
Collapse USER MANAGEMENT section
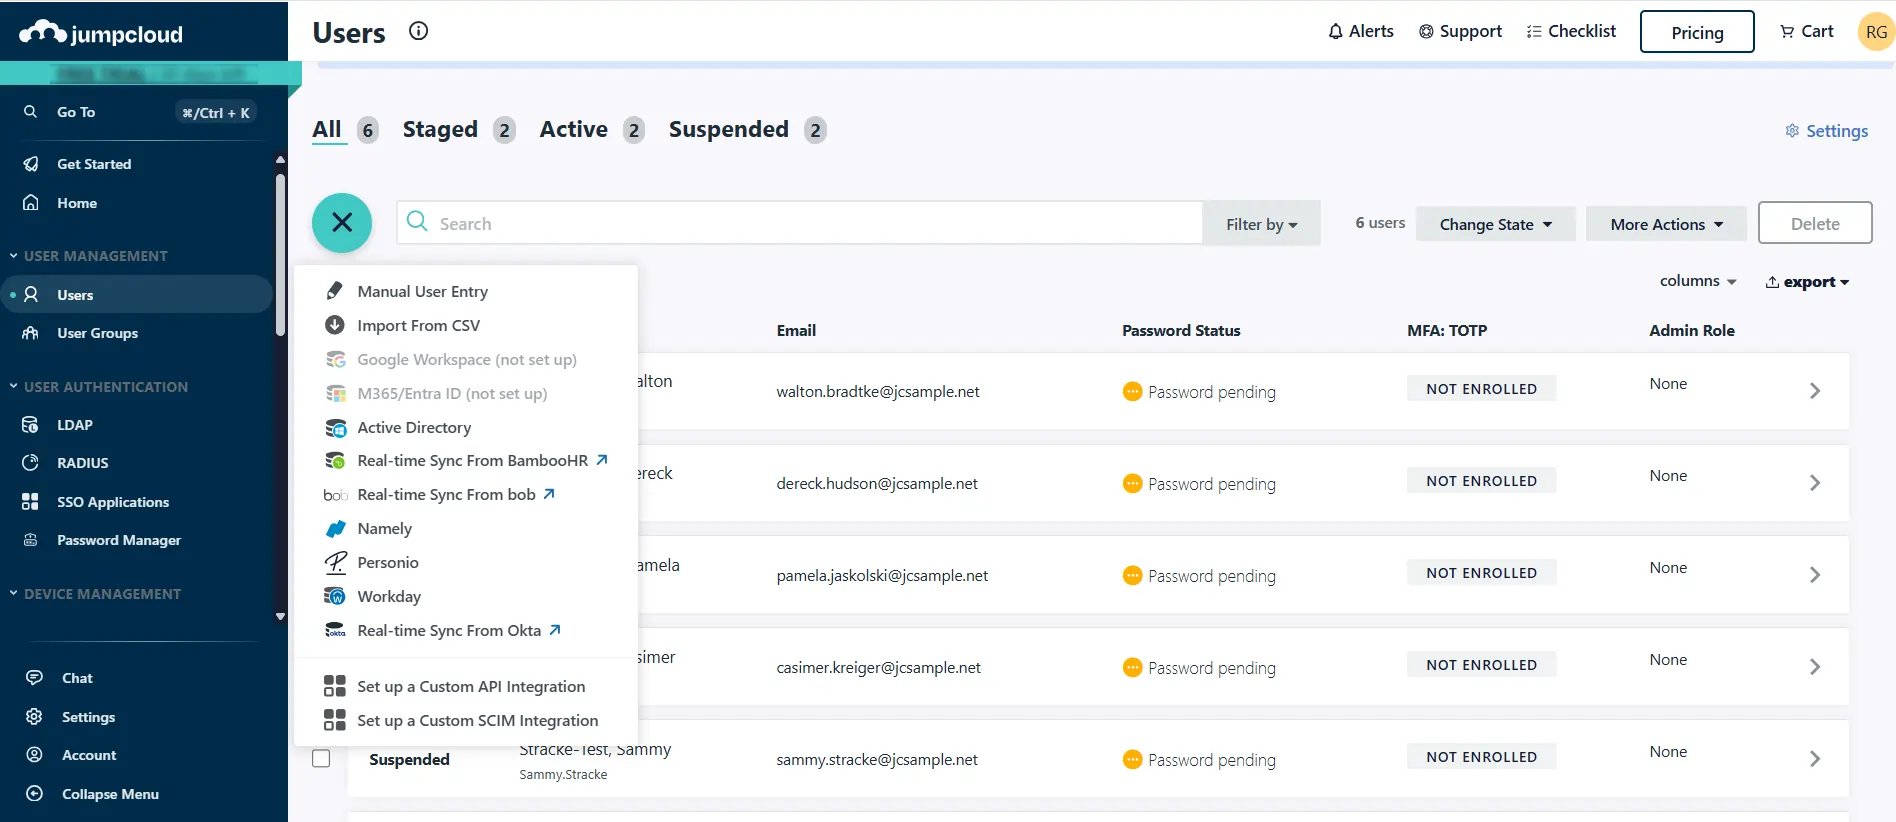coord(88,256)
